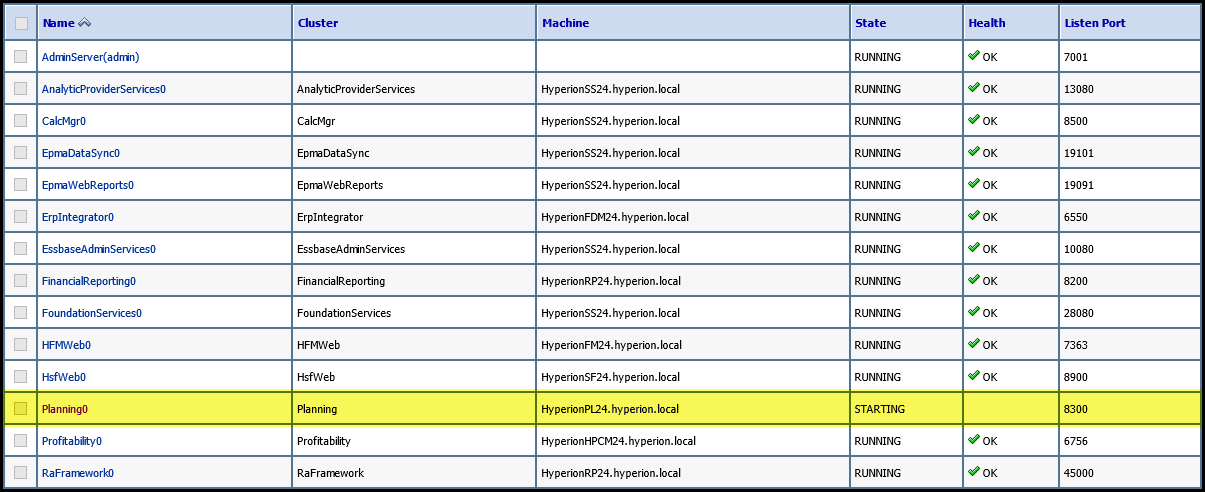Viewport: 1205px width, 492px height.
Task: Tick the EssbaseAdminServices0 checkbox
Action: (21, 249)
